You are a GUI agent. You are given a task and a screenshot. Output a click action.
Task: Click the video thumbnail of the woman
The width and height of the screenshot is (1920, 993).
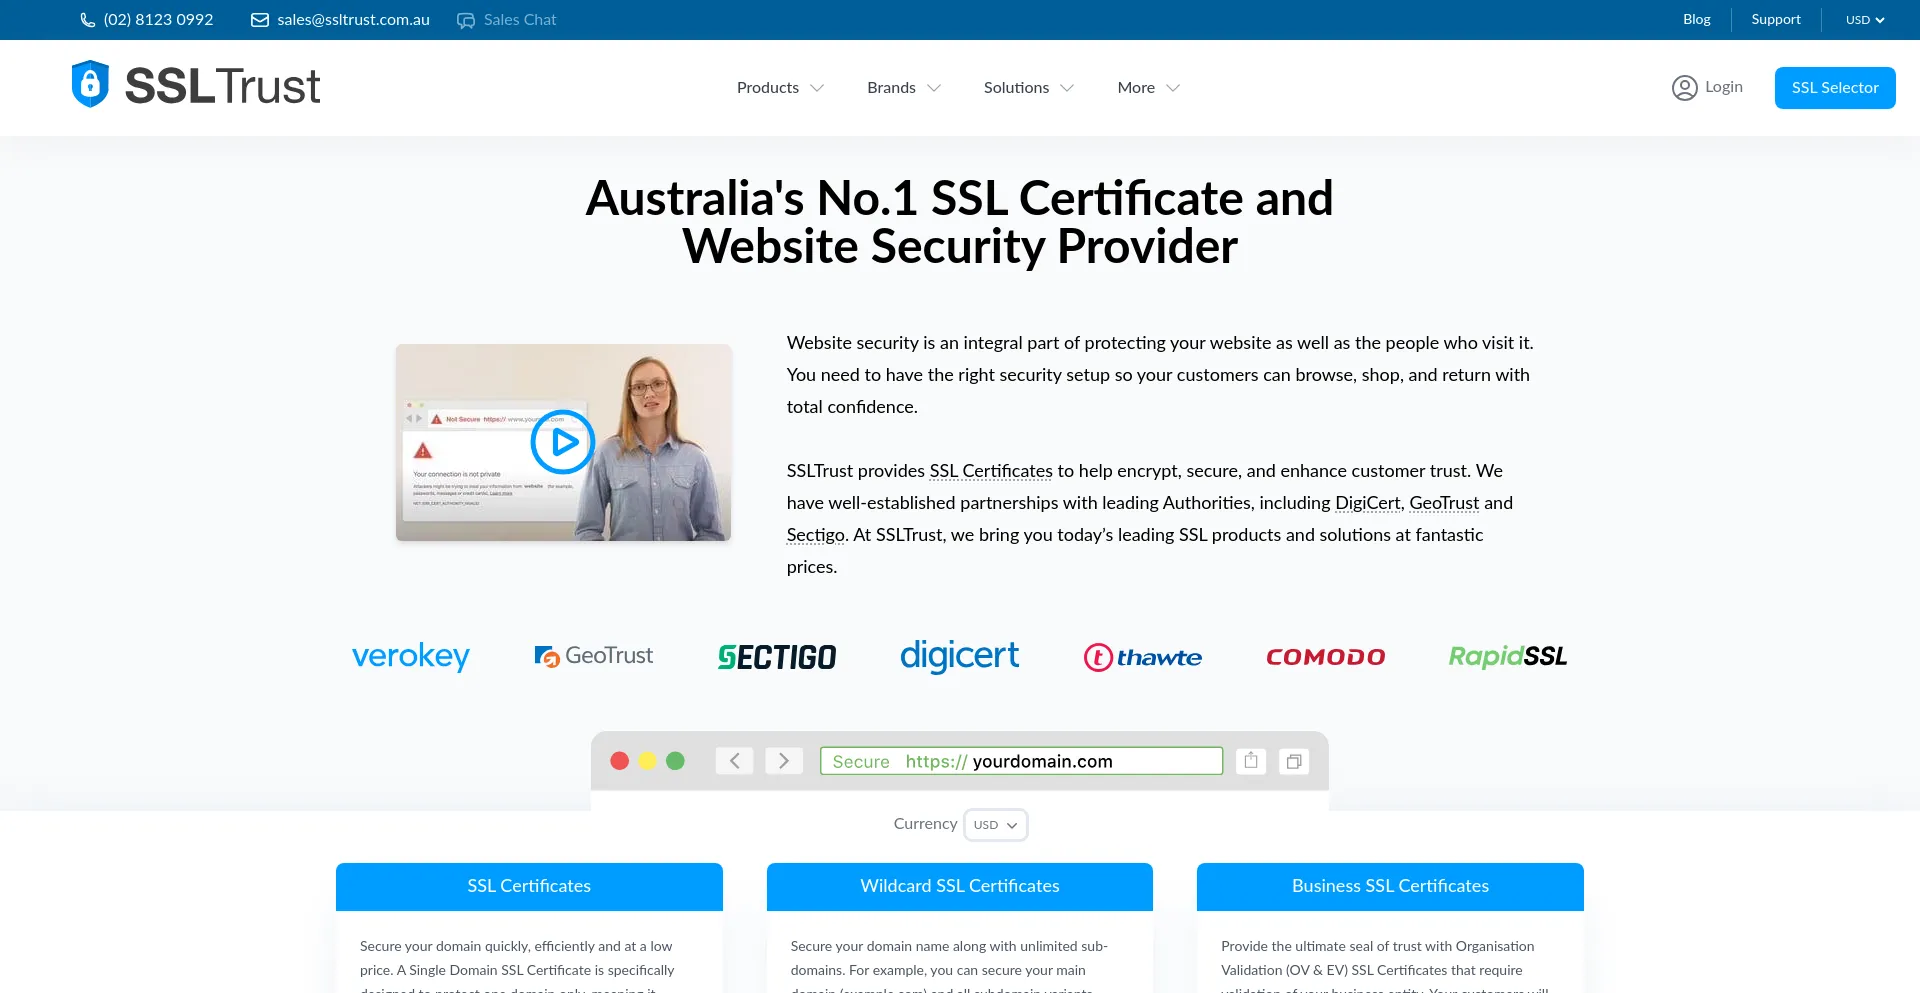(563, 442)
